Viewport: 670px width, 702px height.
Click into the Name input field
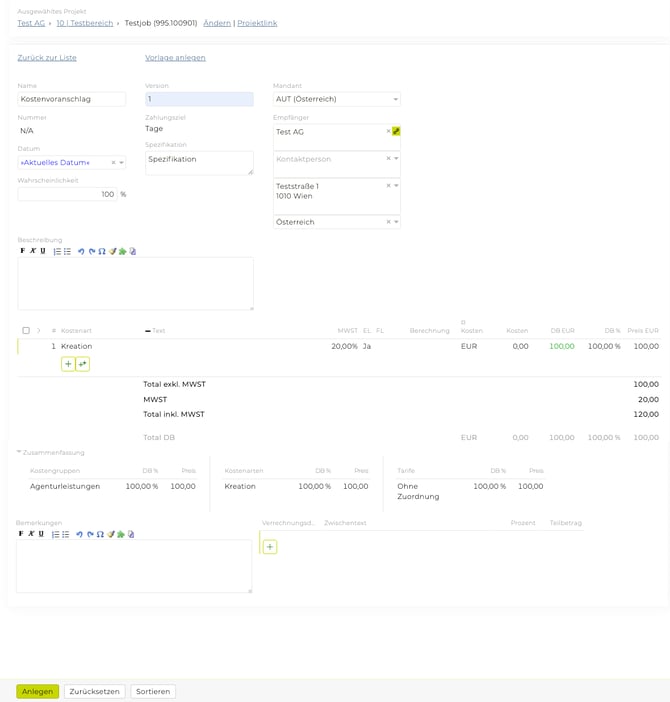coord(71,99)
